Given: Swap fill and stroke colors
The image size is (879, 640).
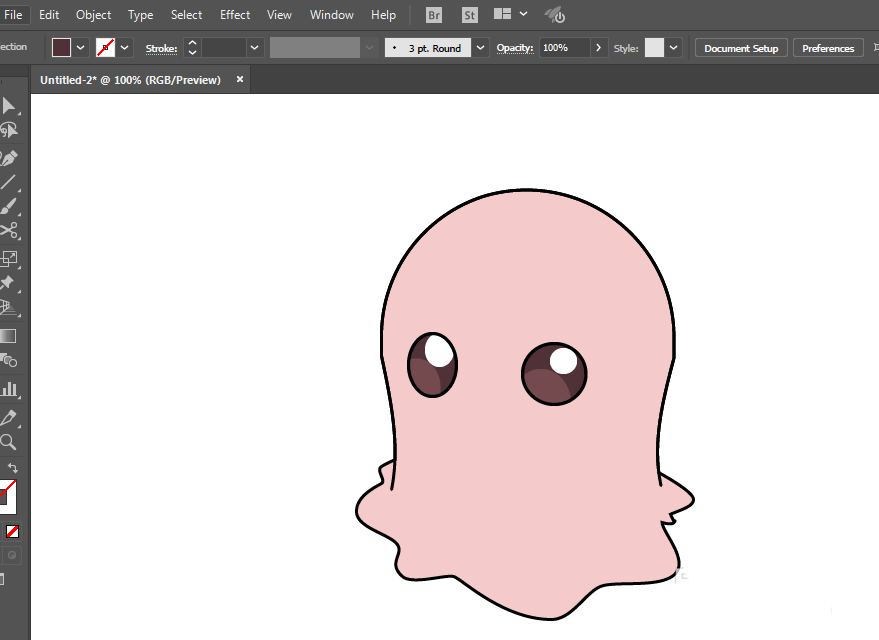Looking at the screenshot, I should click(13, 468).
